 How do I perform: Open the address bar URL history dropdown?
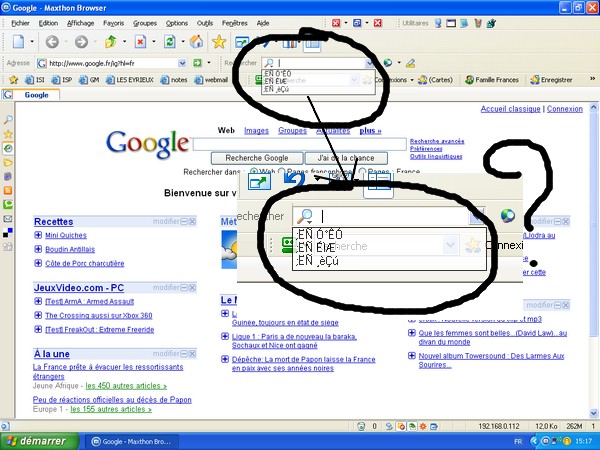click(182, 63)
